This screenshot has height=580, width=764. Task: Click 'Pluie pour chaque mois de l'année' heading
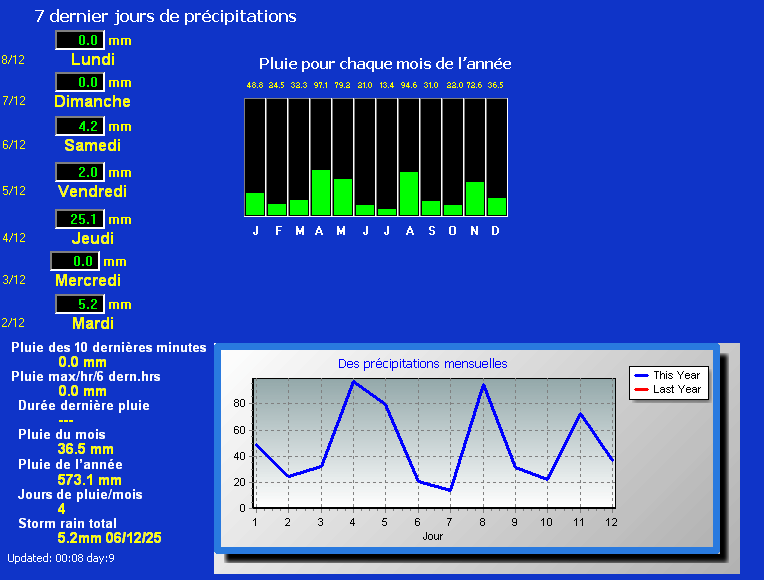(385, 64)
